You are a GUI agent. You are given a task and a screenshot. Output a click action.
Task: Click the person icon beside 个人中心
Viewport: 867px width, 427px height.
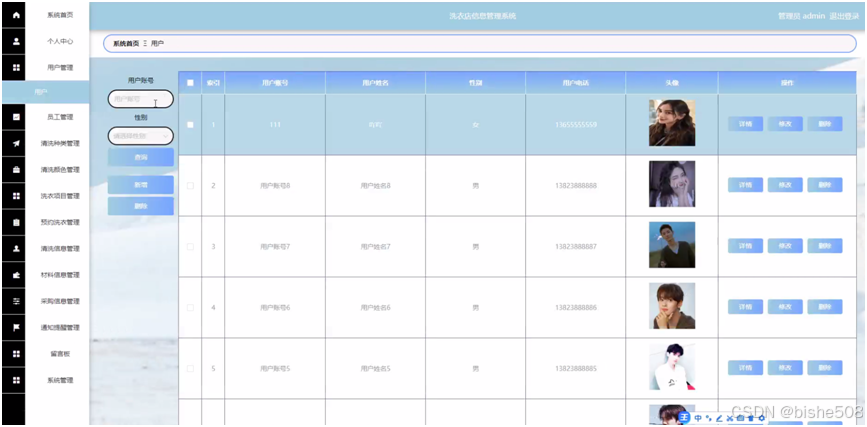tap(16, 41)
